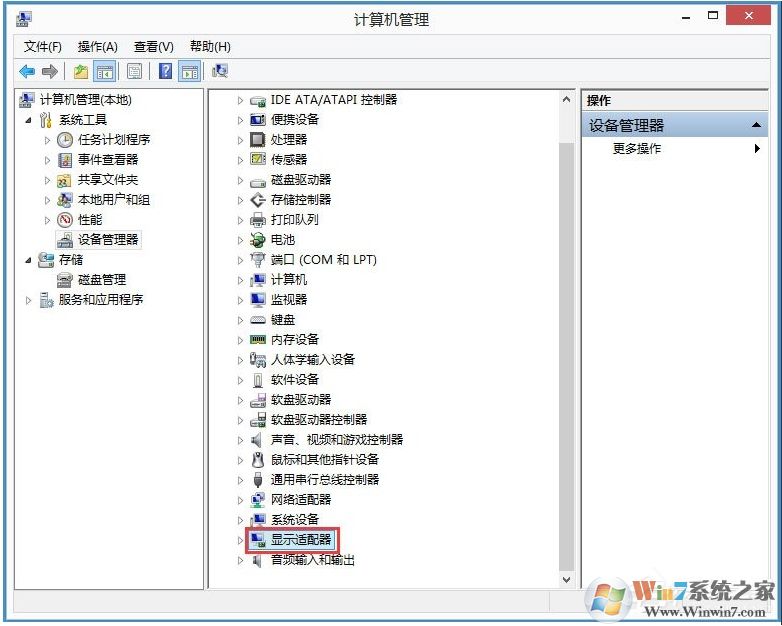Collapse the 系统工具 tree node
This screenshot has height=626, width=782.
28,120
